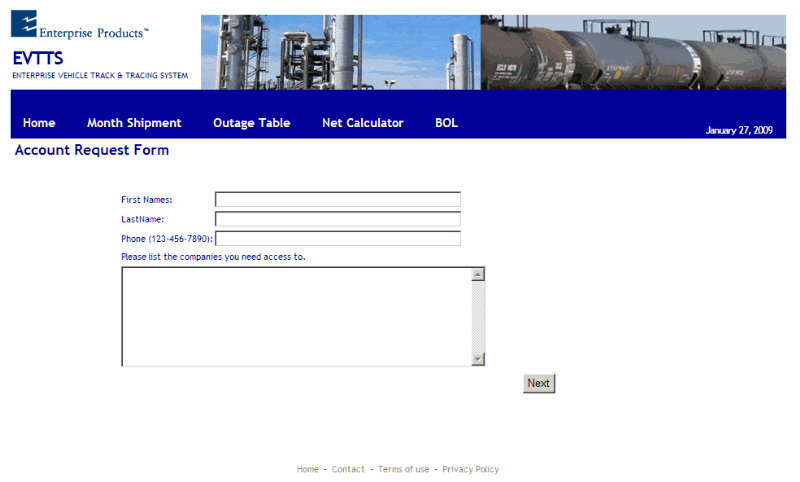Open the Net Calculator page
The image size is (800, 482).
362,123
